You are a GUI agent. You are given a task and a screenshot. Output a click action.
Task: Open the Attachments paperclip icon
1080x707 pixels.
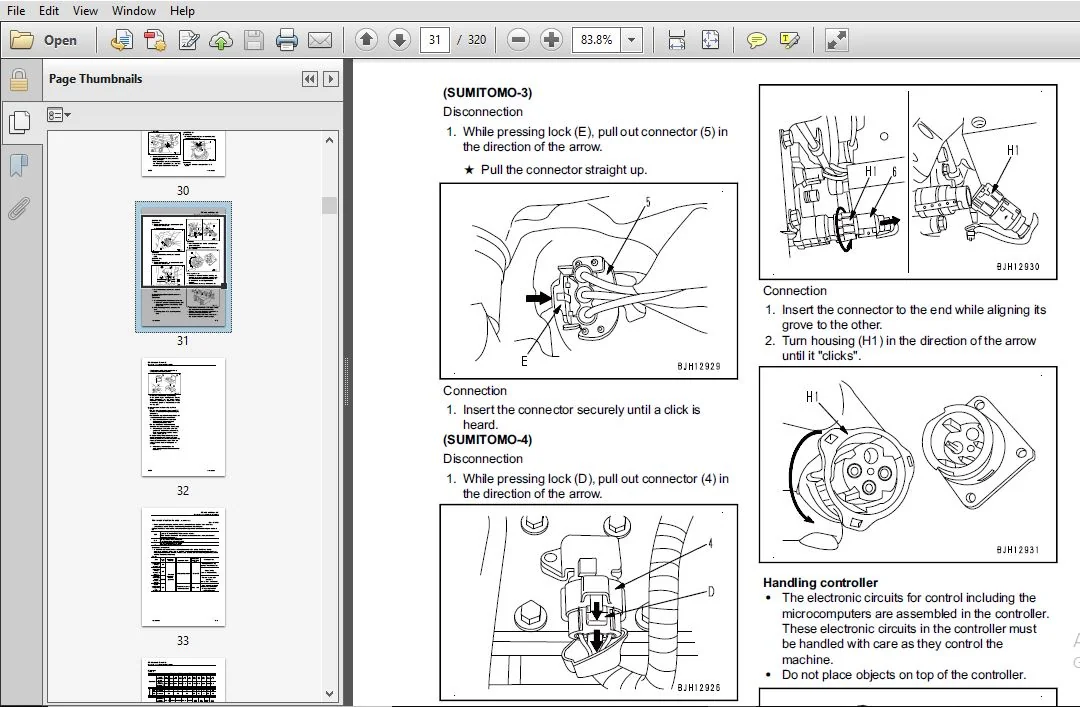coord(19,209)
